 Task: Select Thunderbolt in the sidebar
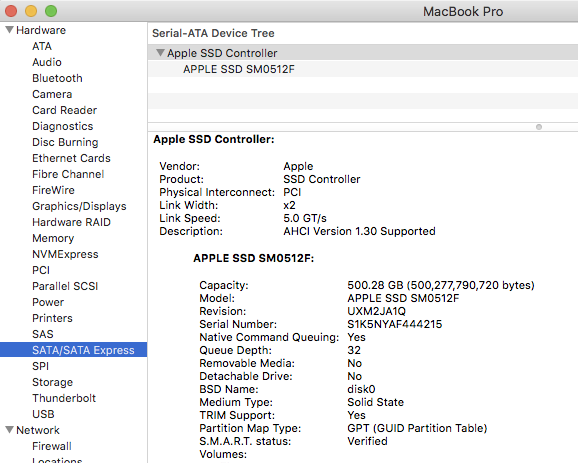click(x=64, y=398)
